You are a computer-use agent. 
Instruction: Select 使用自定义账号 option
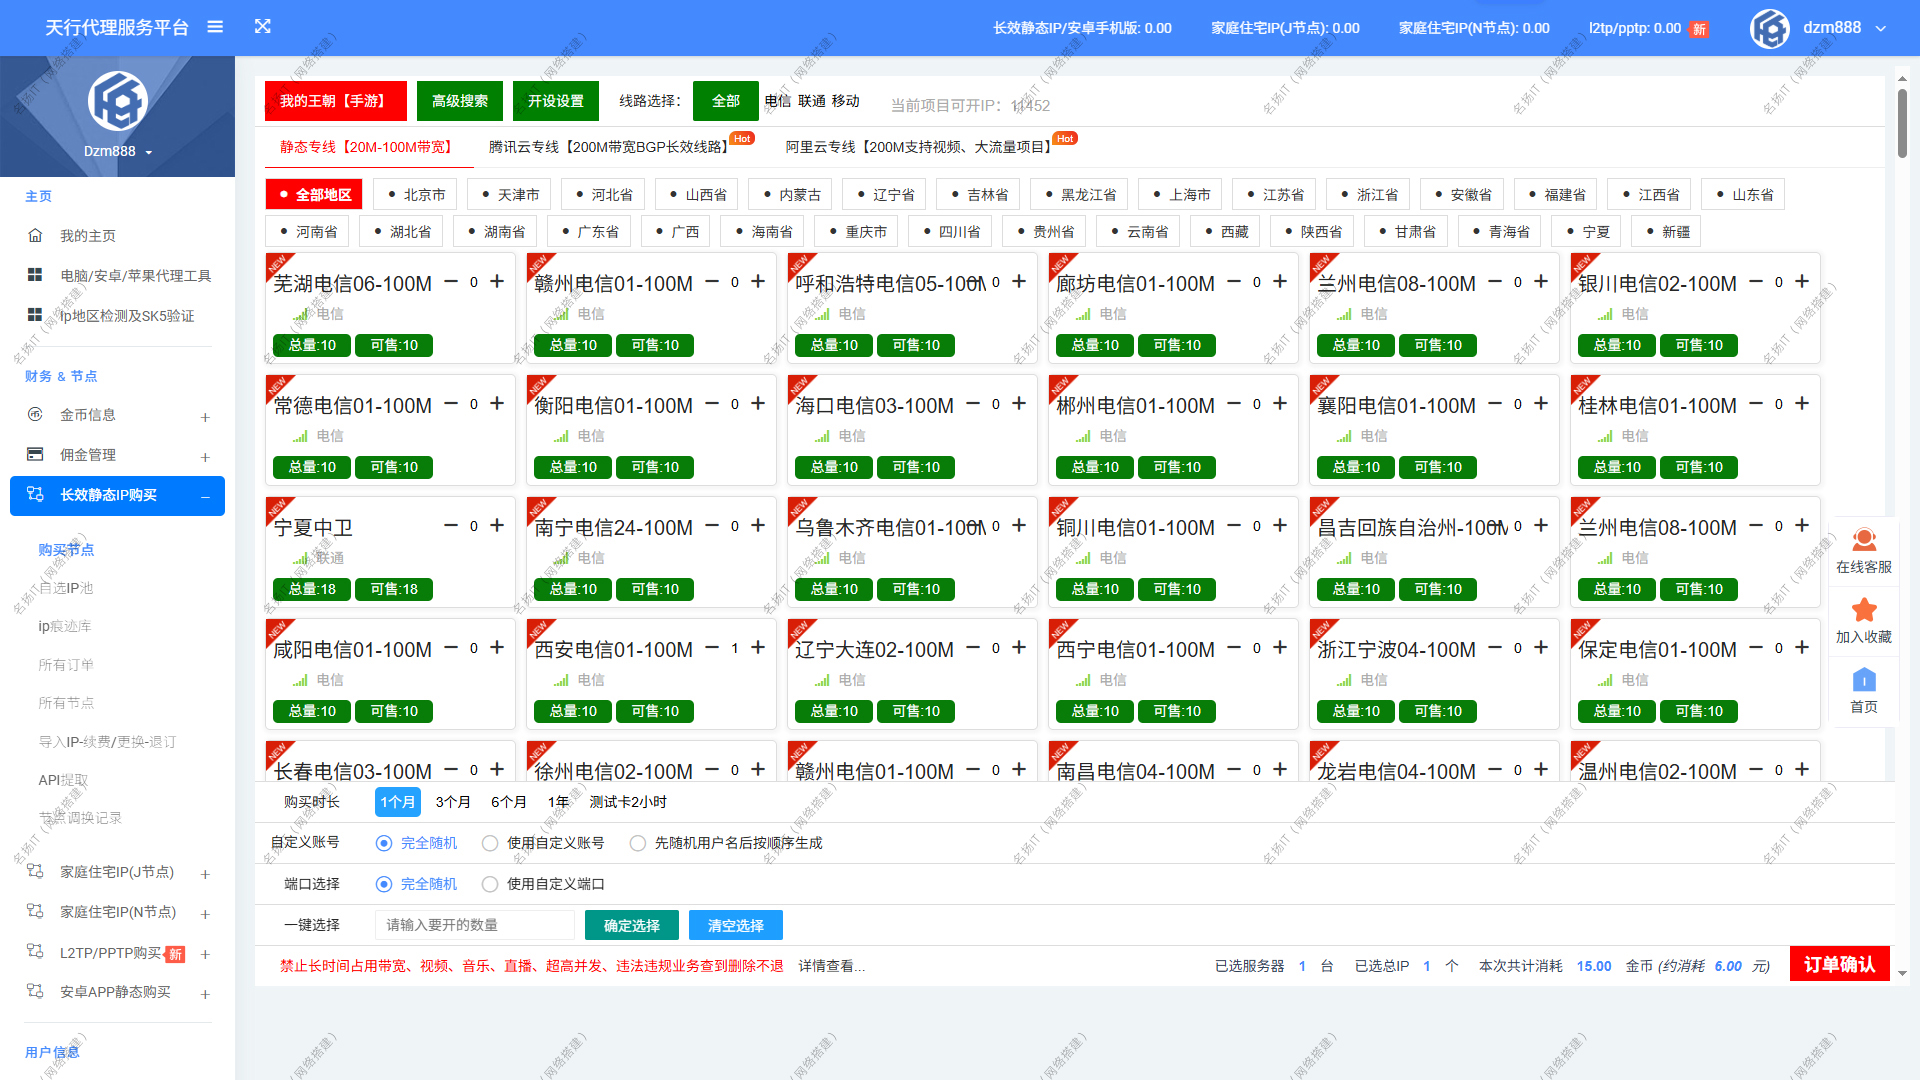point(490,843)
